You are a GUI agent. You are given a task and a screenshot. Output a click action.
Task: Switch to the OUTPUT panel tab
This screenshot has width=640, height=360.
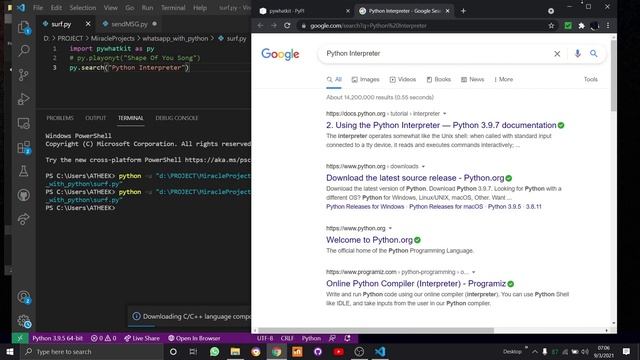[x=96, y=118]
